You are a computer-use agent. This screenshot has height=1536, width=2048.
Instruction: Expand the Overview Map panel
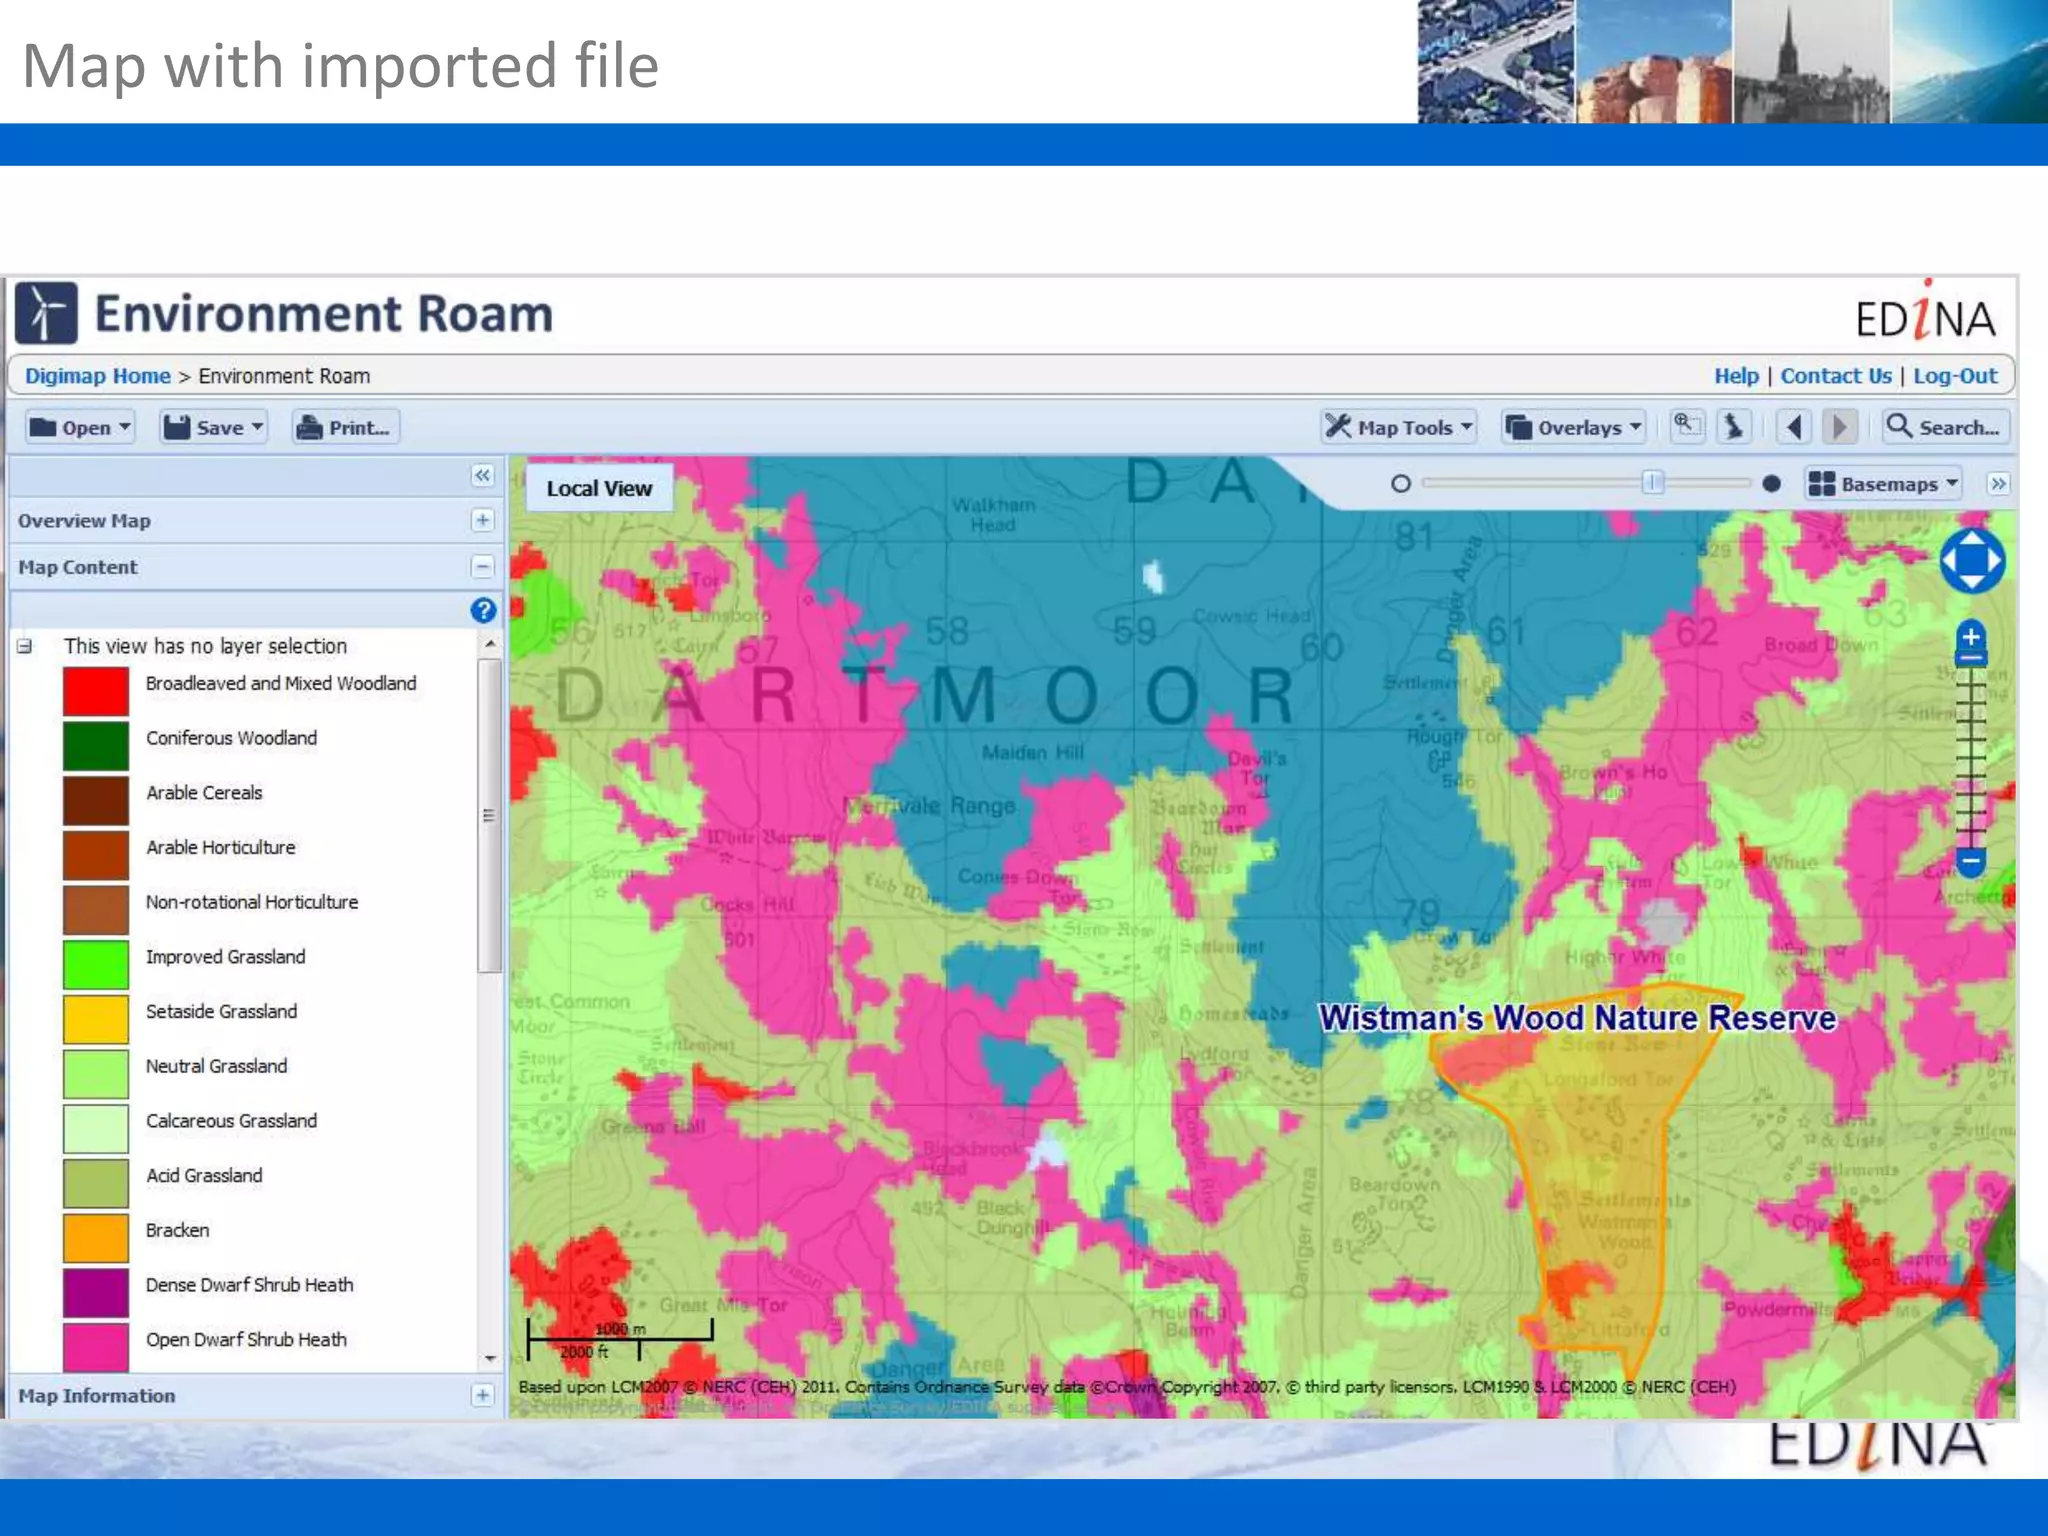pos(482,520)
